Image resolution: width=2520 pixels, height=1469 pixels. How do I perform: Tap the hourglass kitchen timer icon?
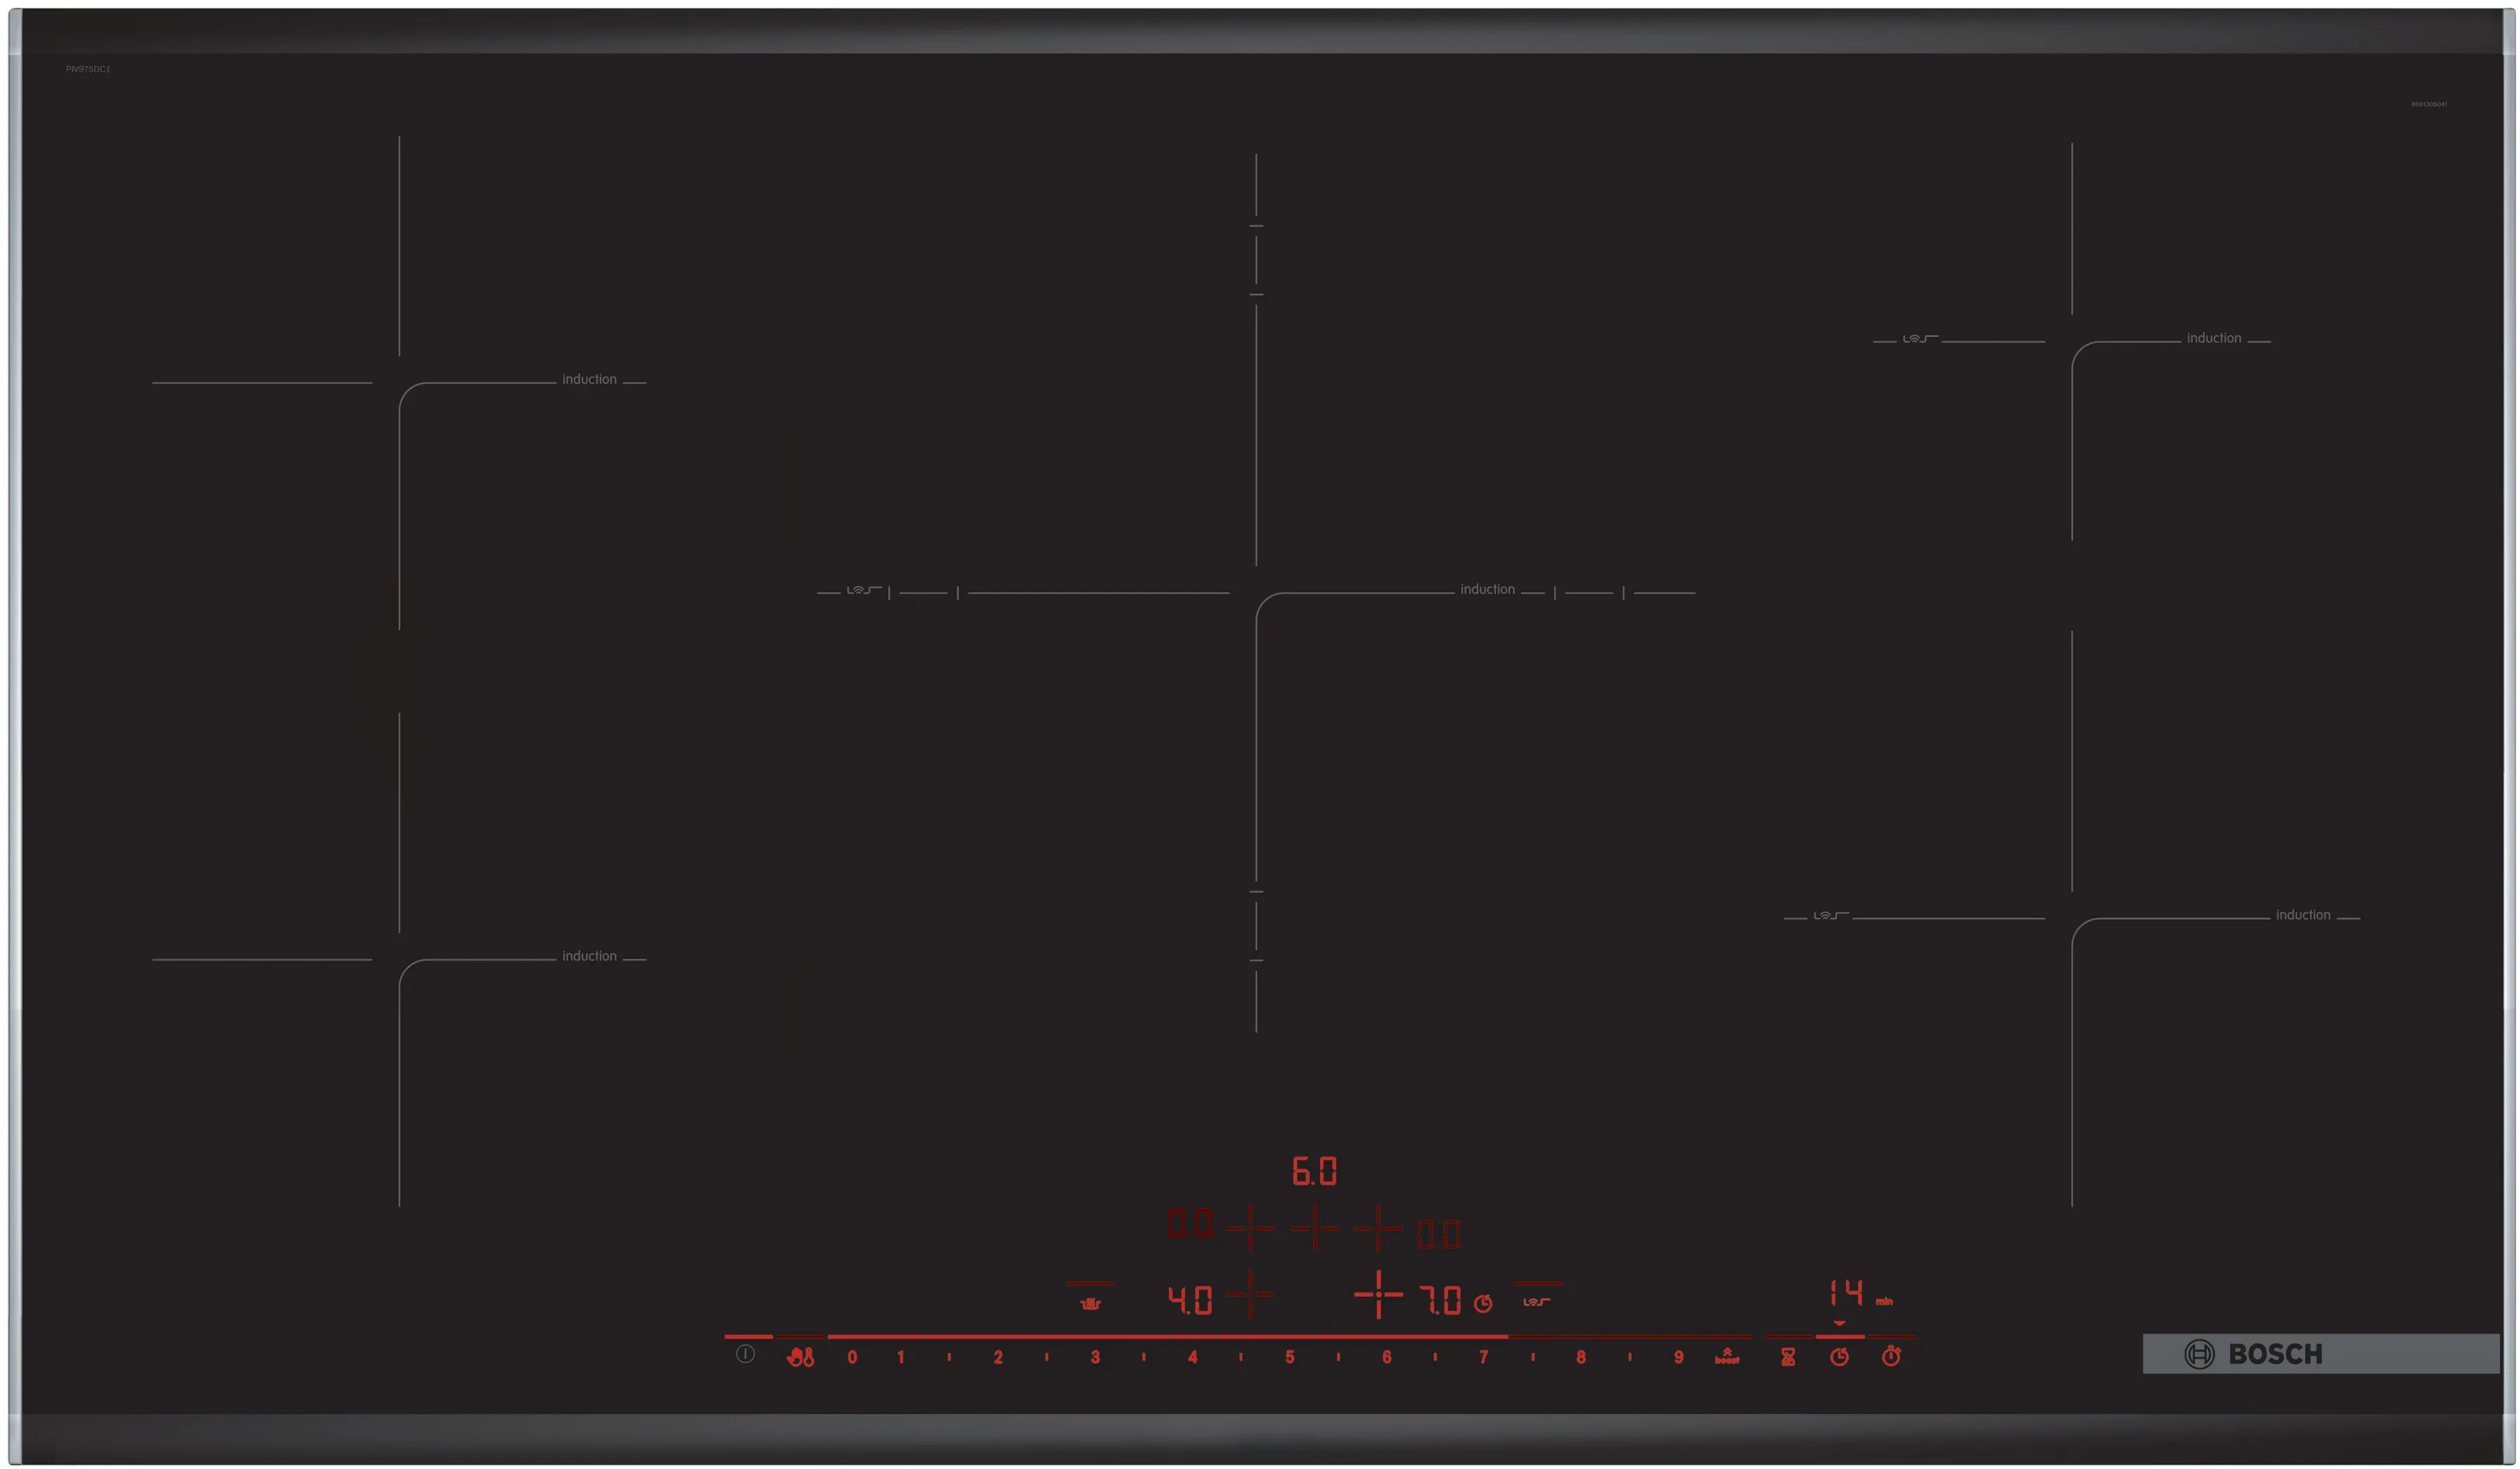pyautogui.click(x=1788, y=1357)
